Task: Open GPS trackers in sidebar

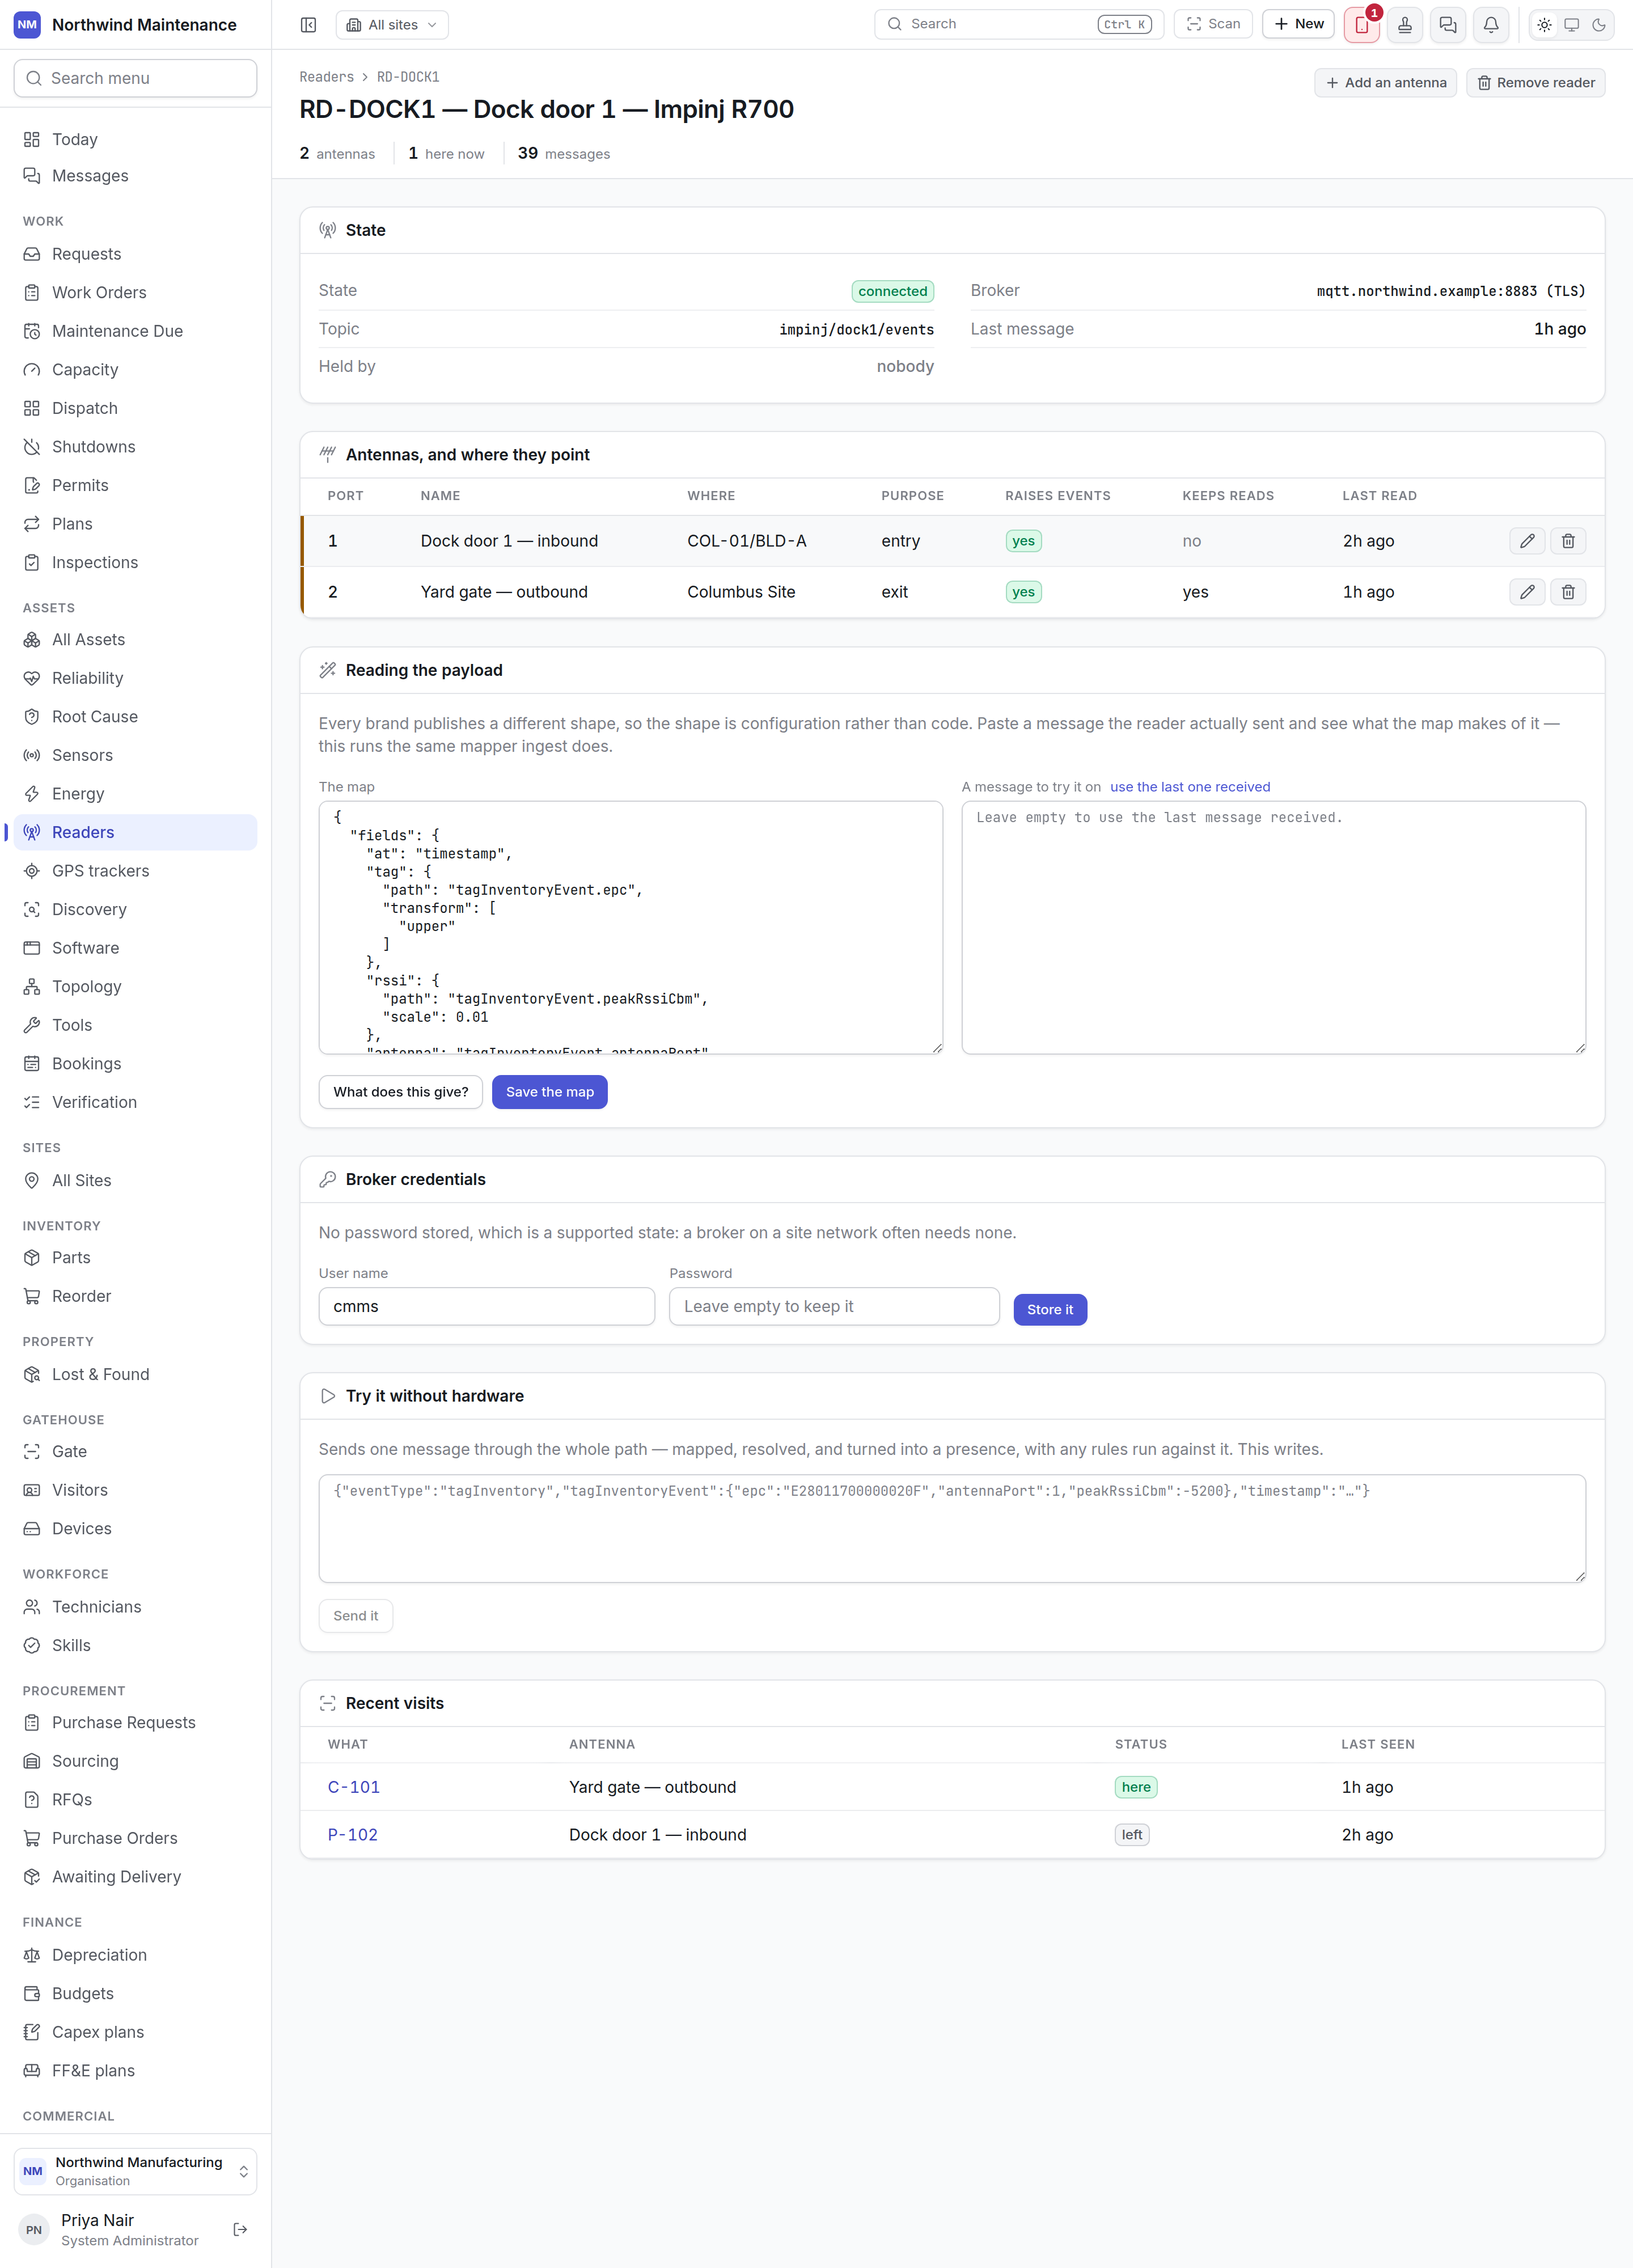Action: 135,871
